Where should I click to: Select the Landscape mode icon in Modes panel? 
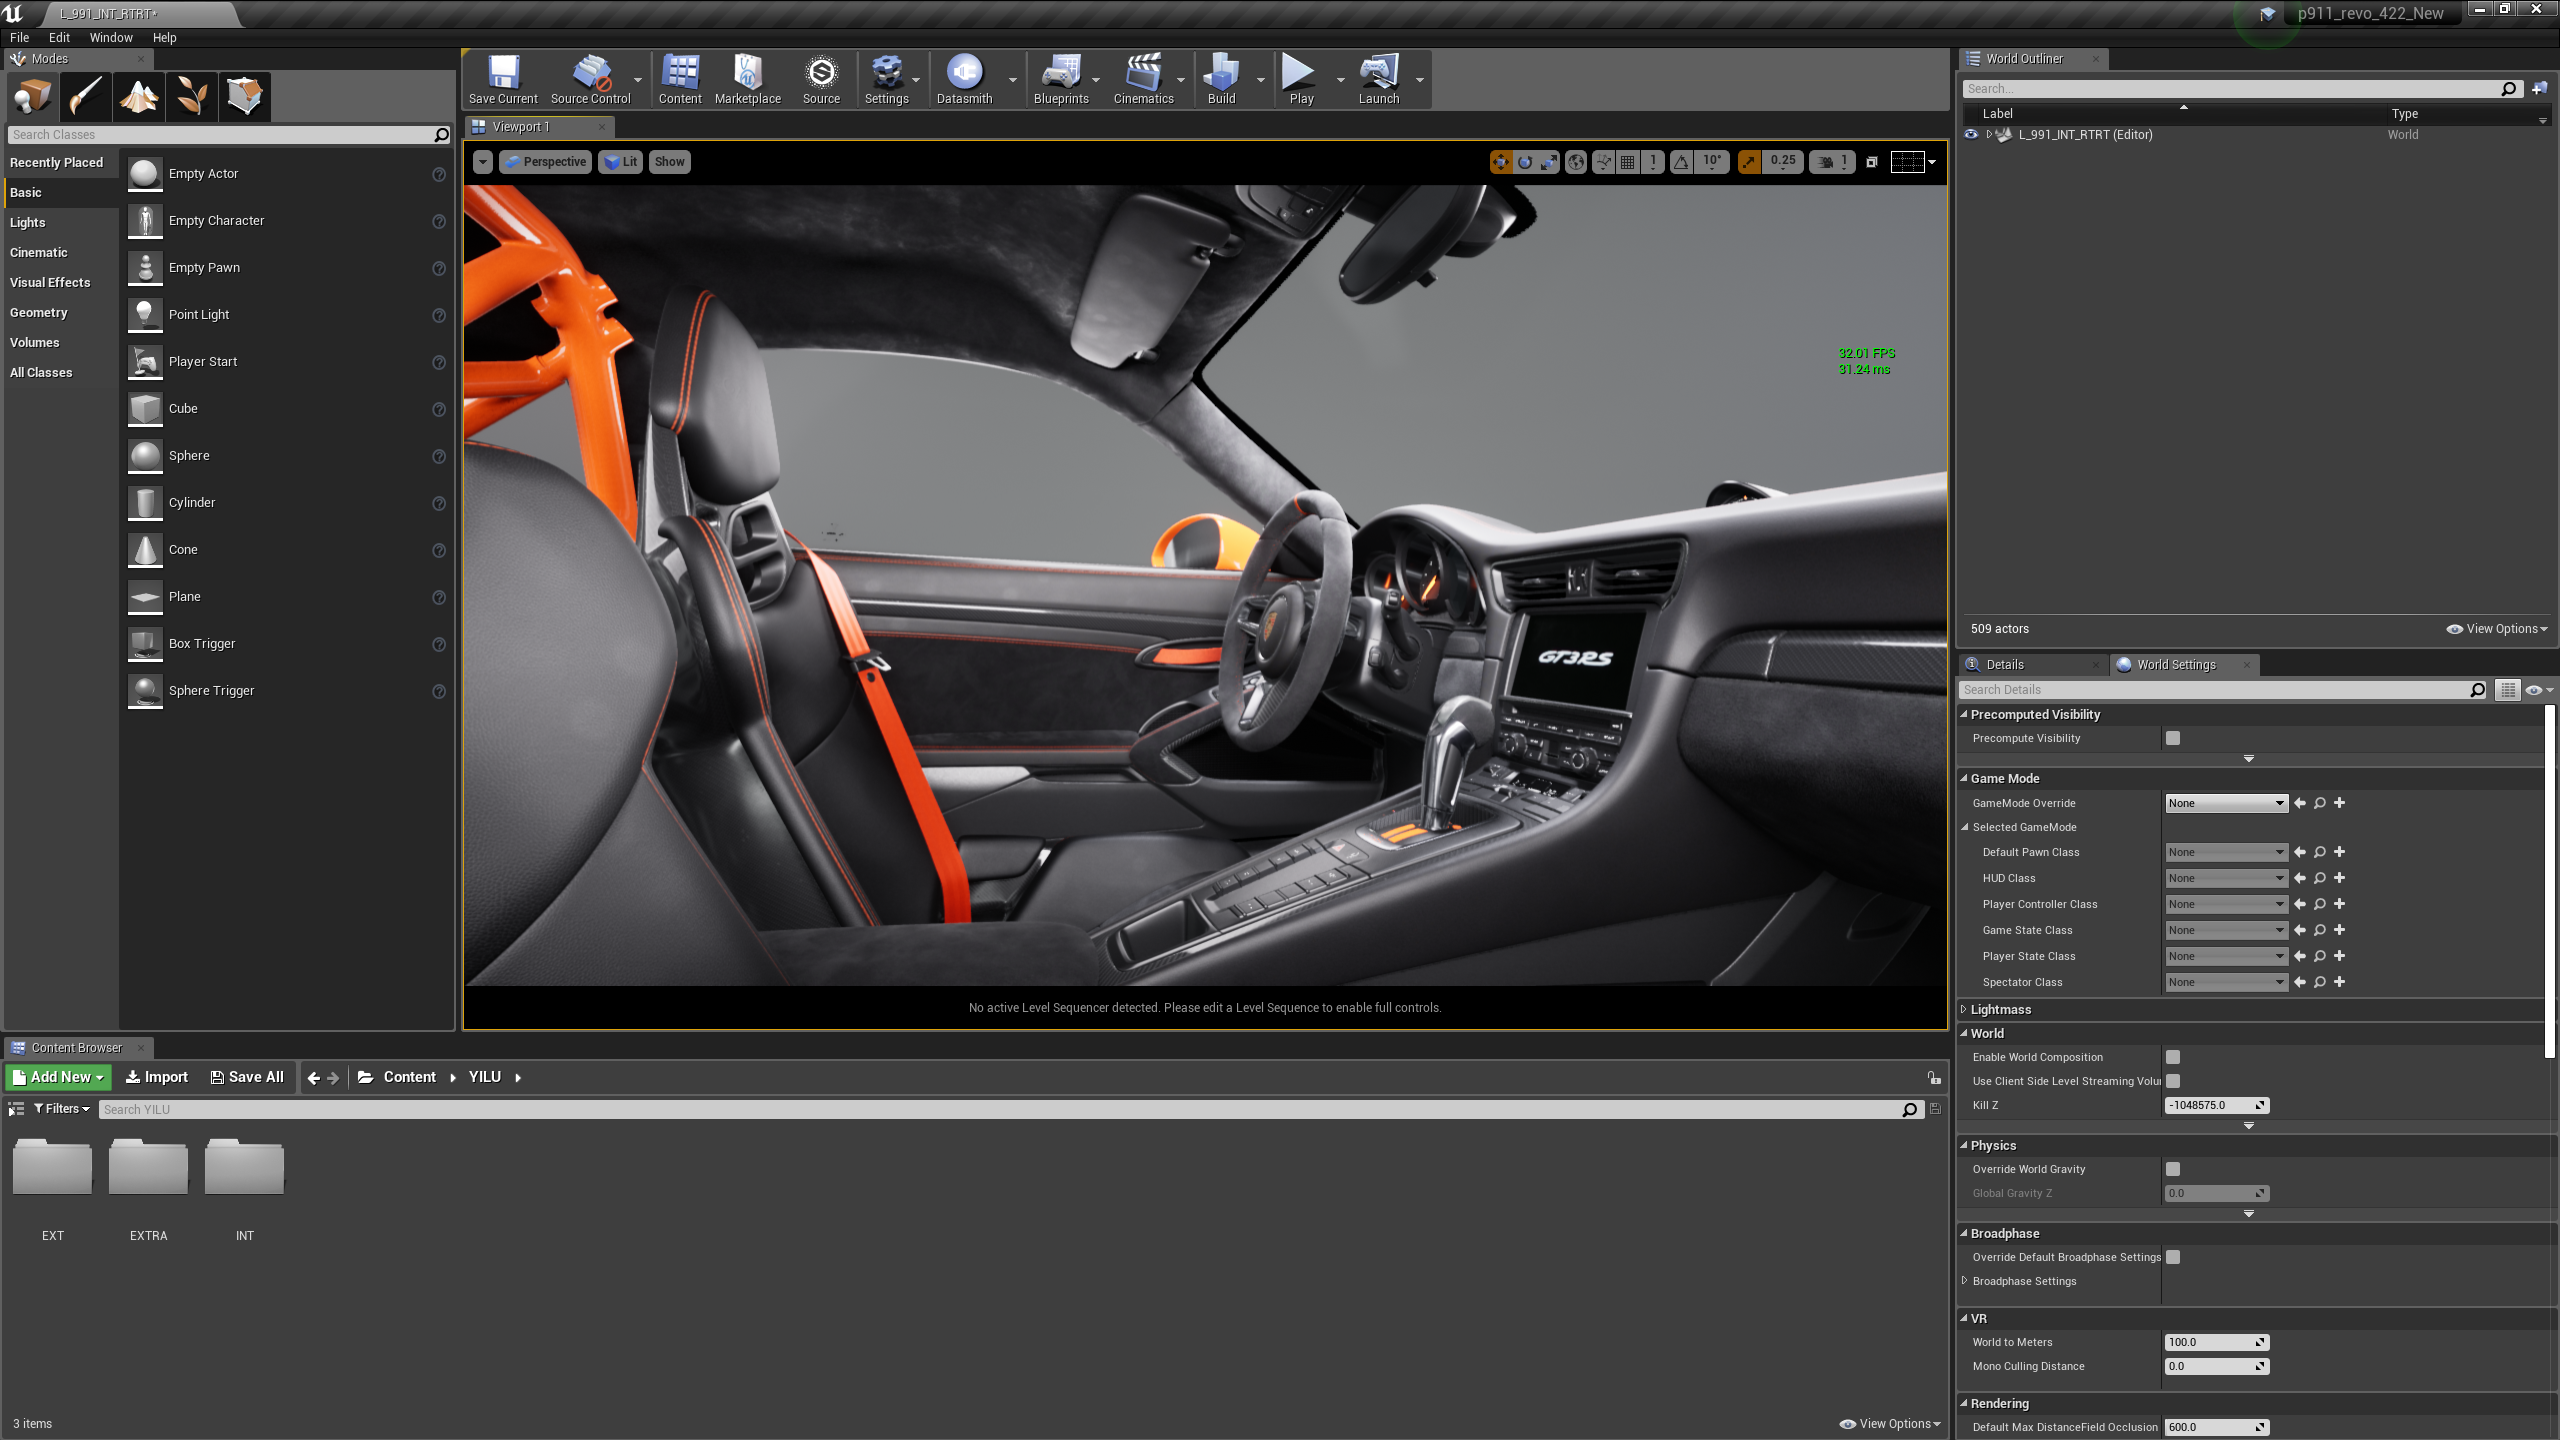point(139,96)
